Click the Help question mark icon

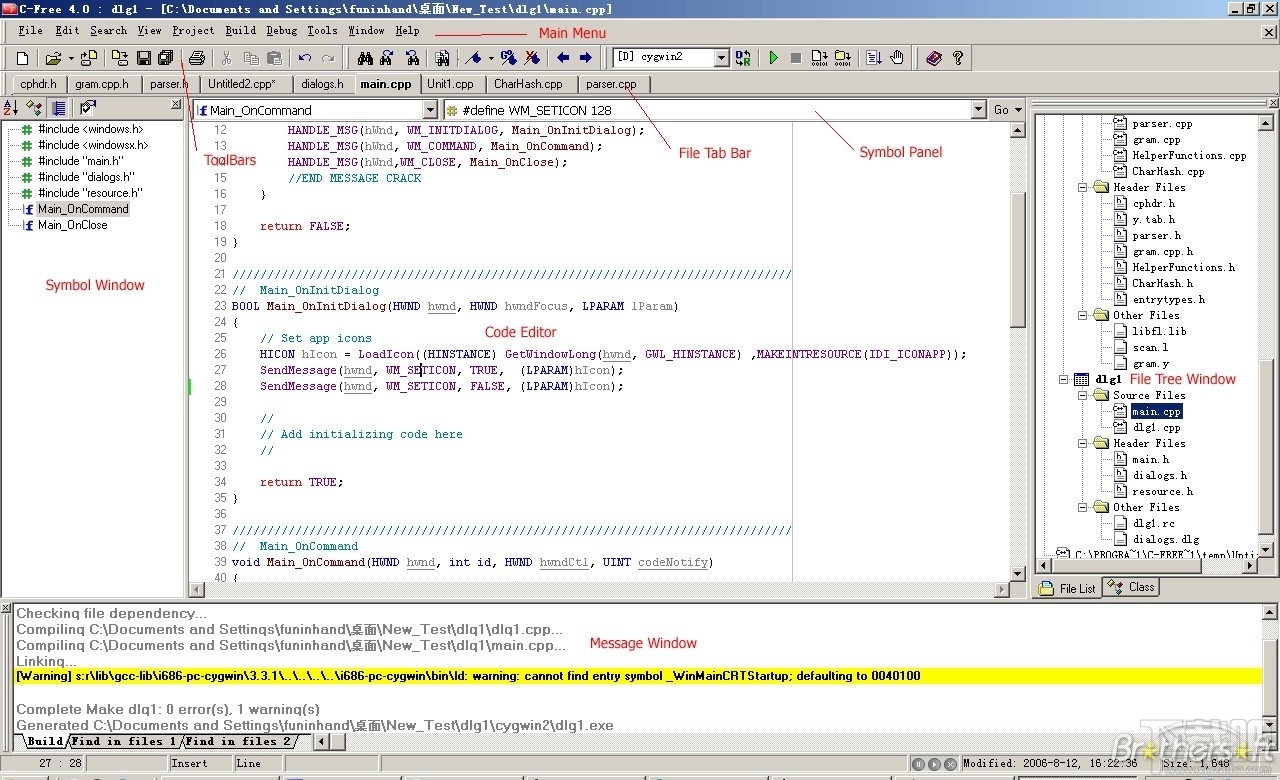(958, 58)
